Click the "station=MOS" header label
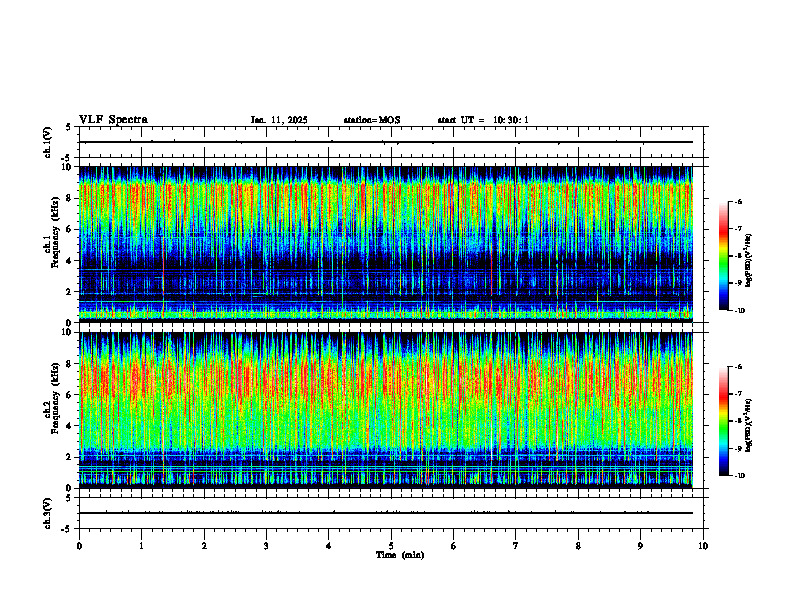The height and width of the screenshot is (612, 792). tap(372, 120)
